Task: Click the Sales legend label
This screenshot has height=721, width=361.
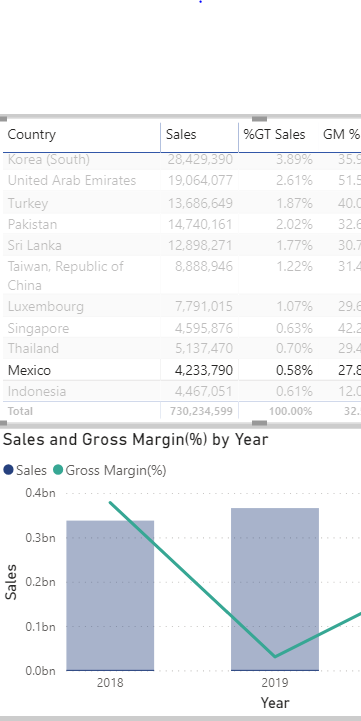Action: [x=31, y=470]
